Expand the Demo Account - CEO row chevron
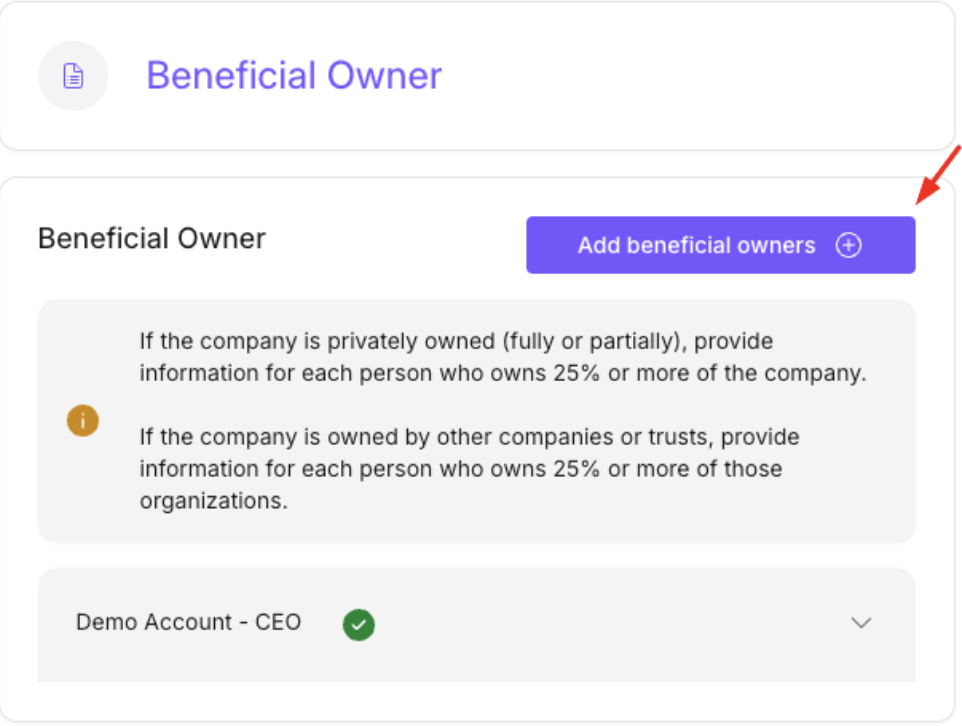 pos(860,623)
